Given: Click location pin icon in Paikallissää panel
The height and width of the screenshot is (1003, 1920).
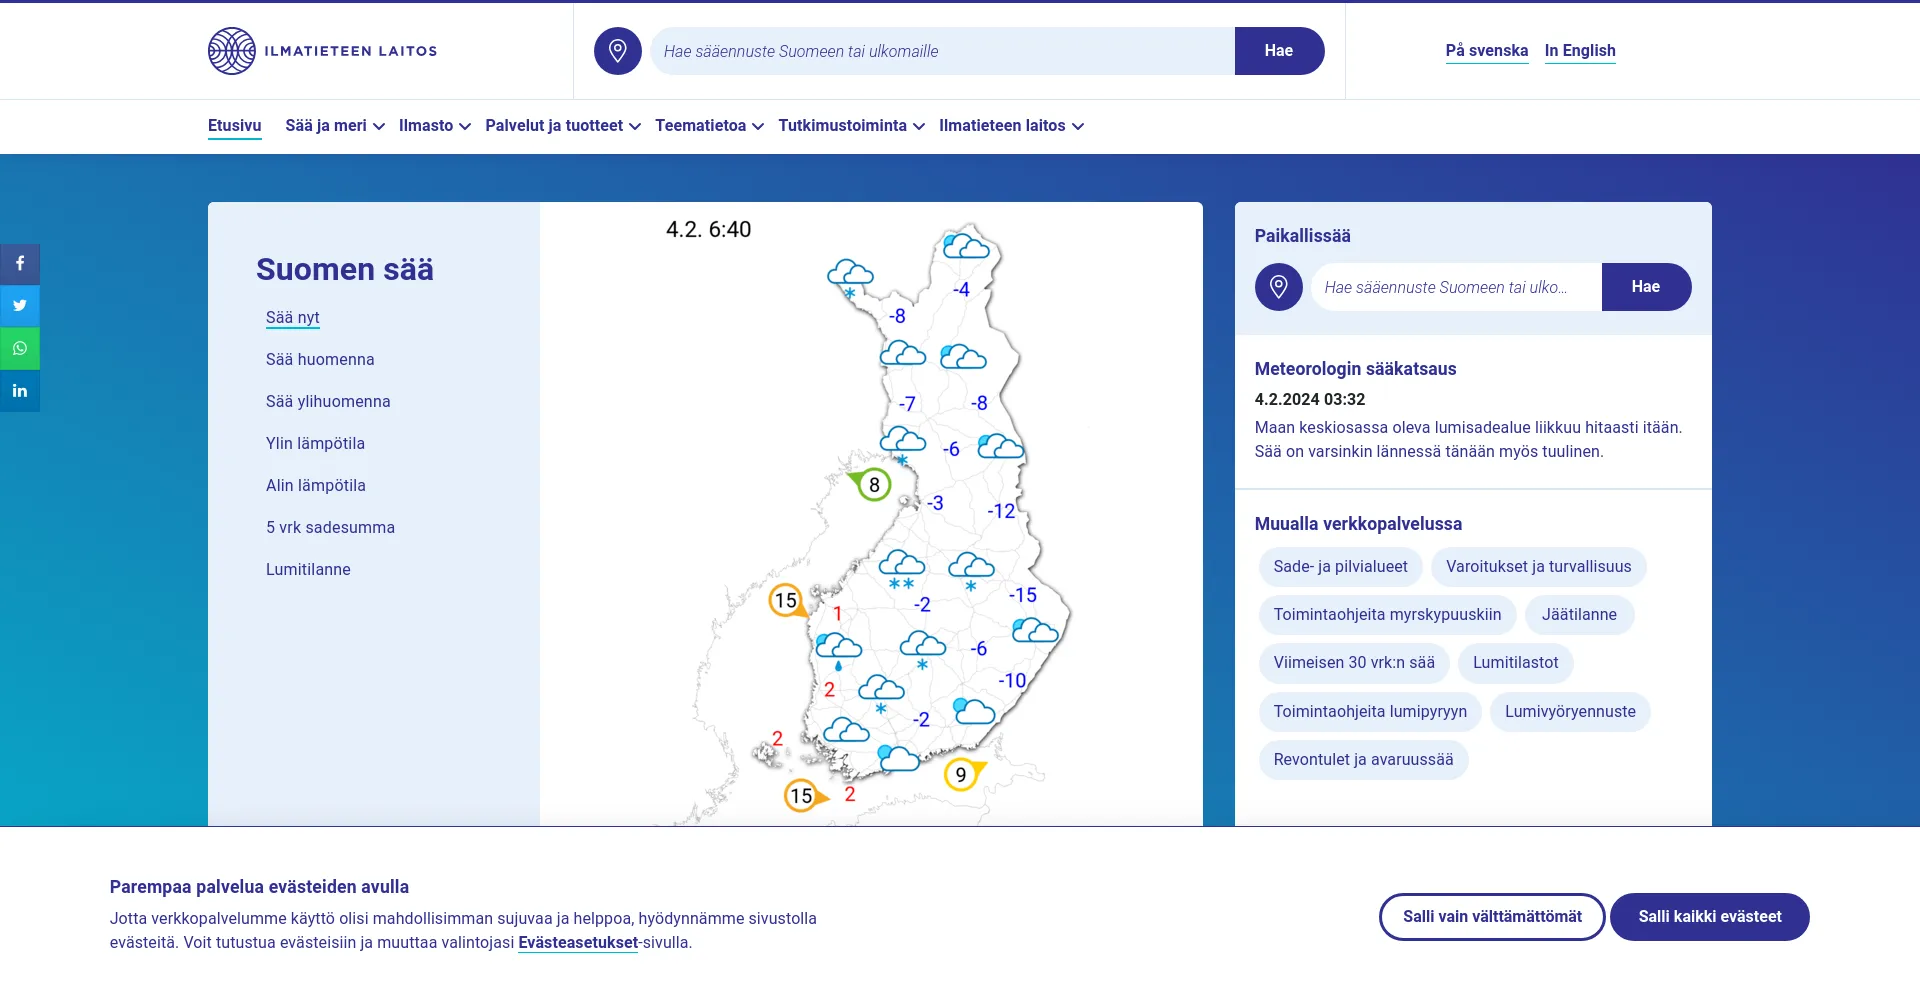Looking at the screenshot, I should [1278, 287].
